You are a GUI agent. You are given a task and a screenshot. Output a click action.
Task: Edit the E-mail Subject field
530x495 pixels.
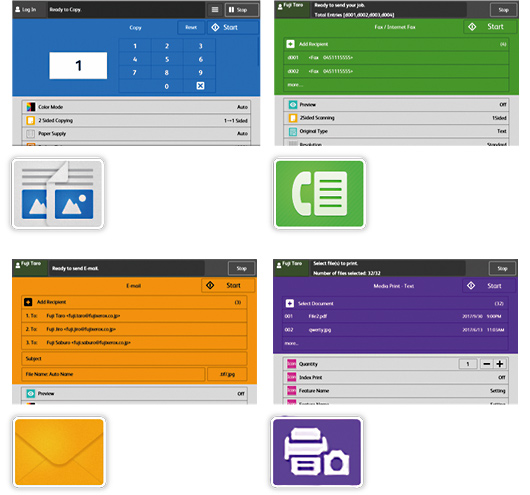[134, 358]
